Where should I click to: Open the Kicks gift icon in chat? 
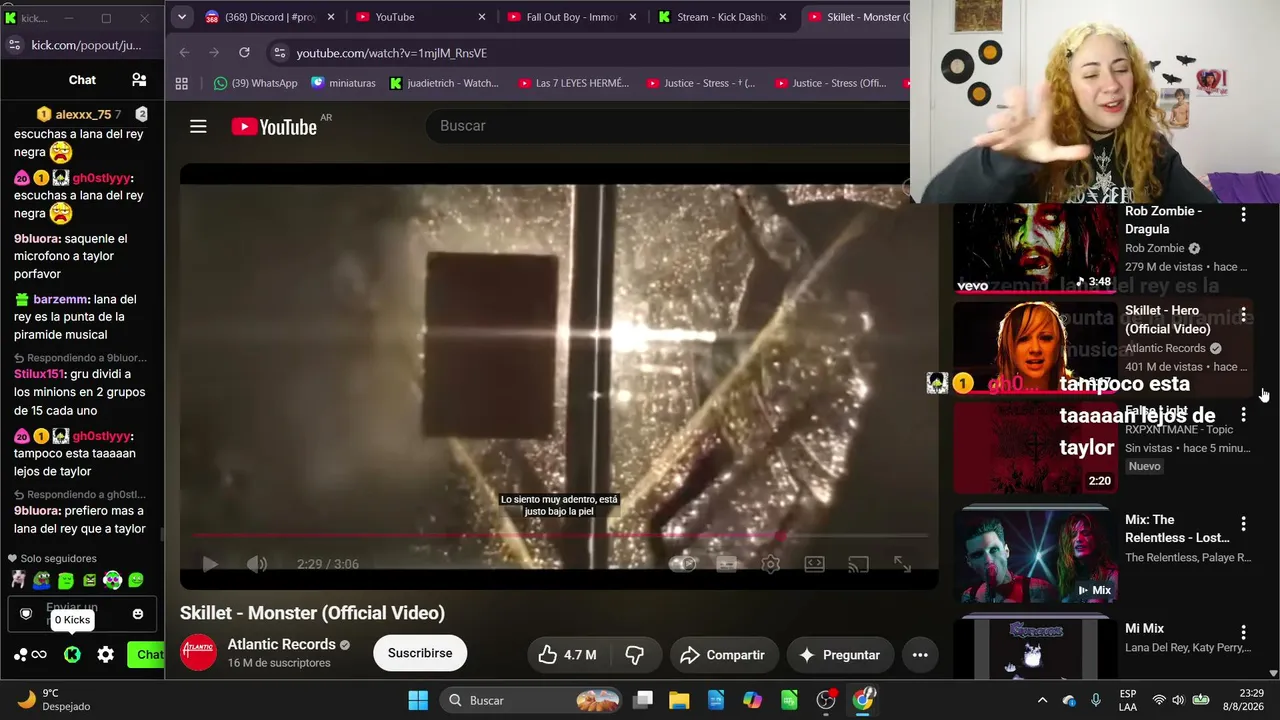tap(72, 655)
